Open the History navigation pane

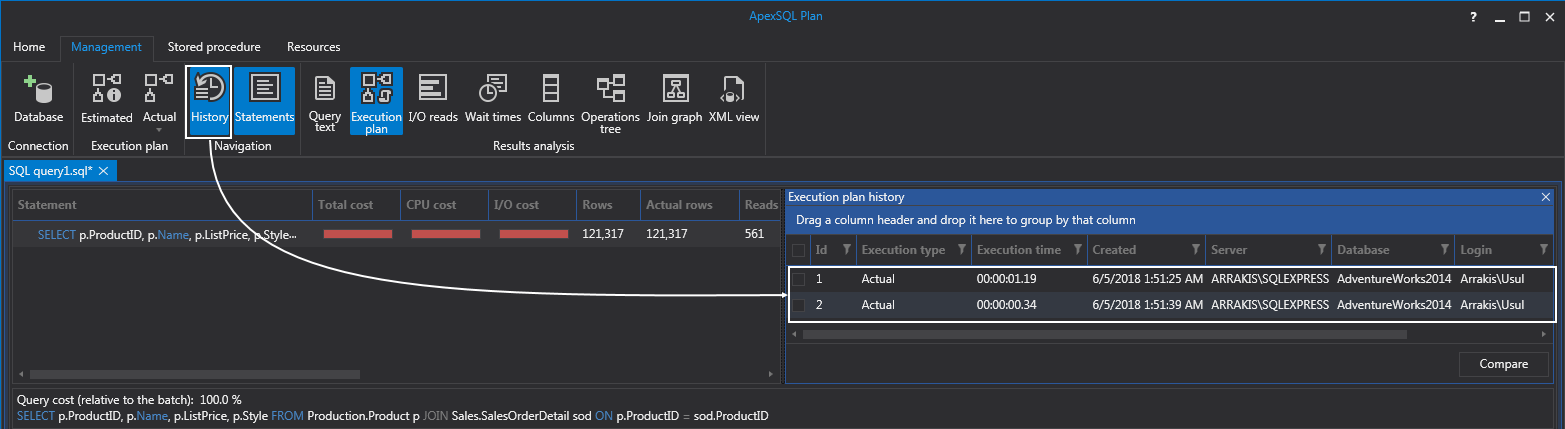pyautogui.click(x=210, y=101)
